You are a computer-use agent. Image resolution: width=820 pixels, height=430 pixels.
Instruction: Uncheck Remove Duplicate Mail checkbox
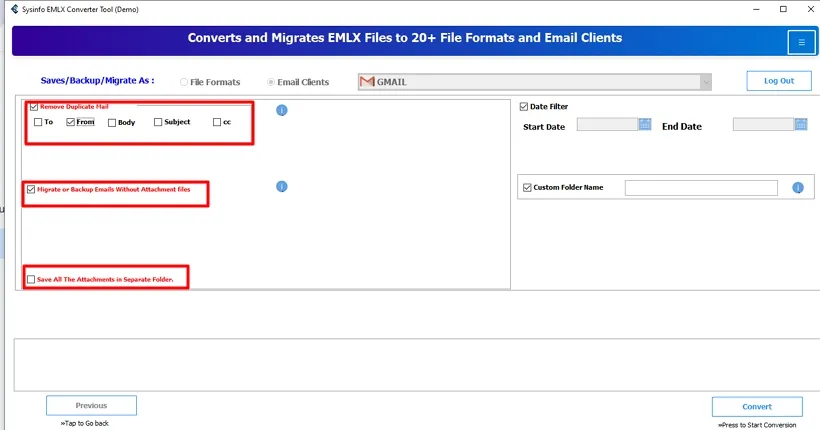click(x=34, y=106)
